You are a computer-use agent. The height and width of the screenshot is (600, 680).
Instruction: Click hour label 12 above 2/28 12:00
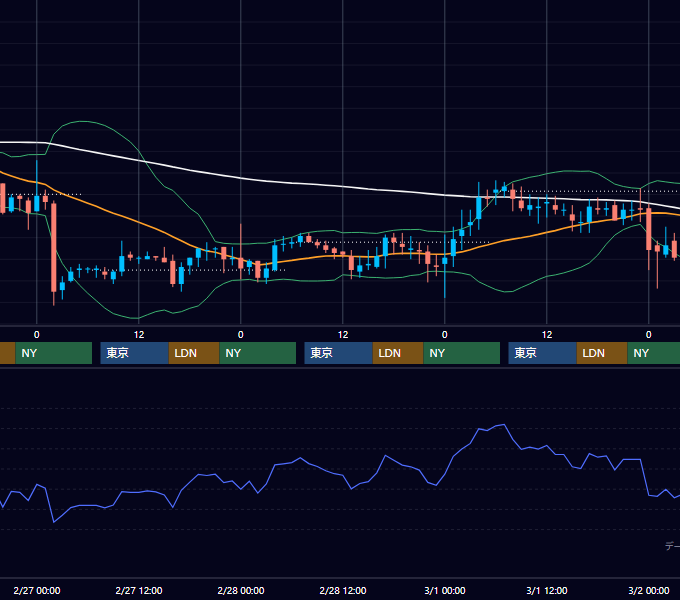[x=343, y=335]
